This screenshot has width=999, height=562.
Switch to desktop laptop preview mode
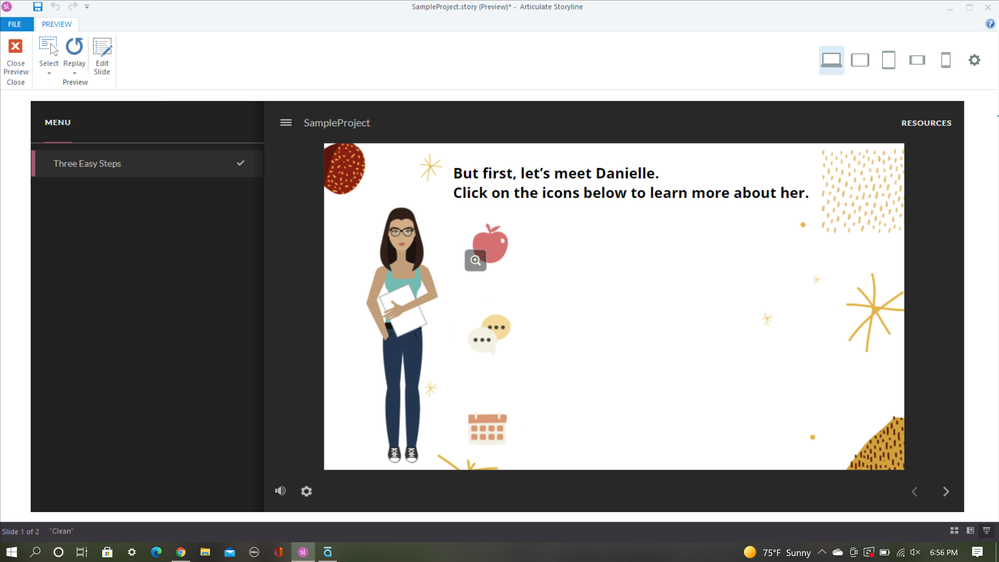(831, 60)
